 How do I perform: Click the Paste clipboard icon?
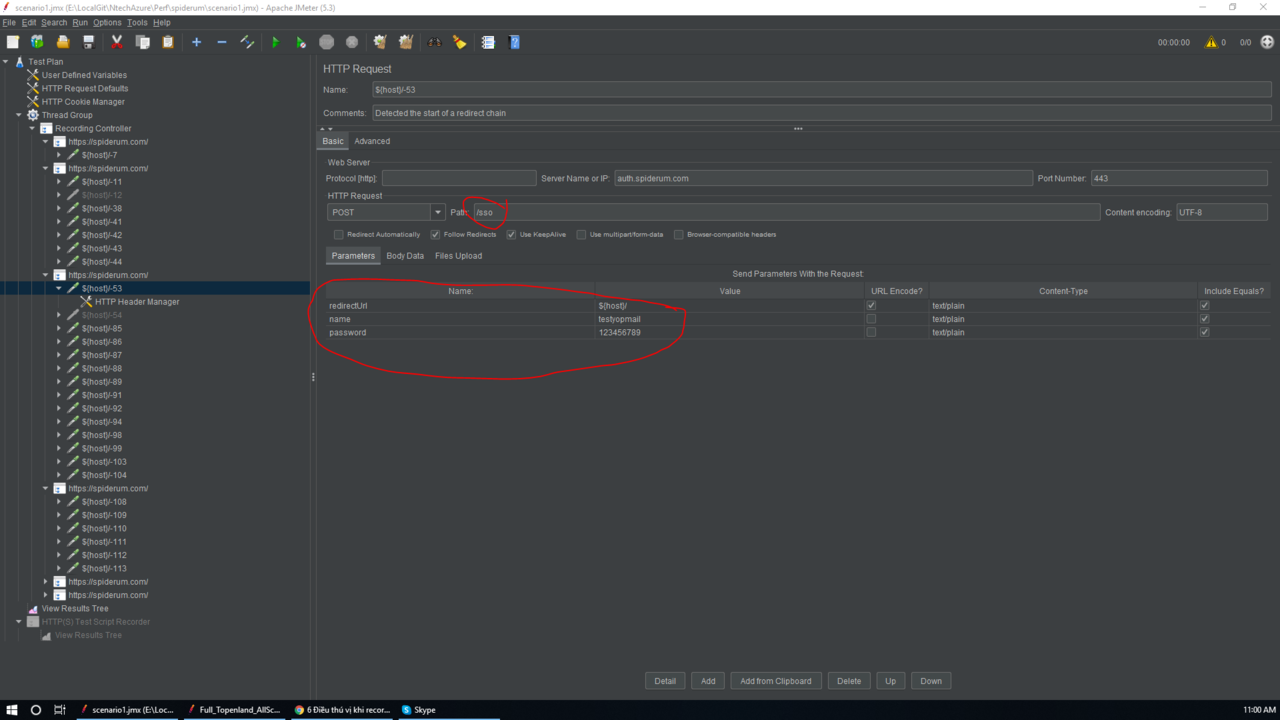click(x=168, y=42)
